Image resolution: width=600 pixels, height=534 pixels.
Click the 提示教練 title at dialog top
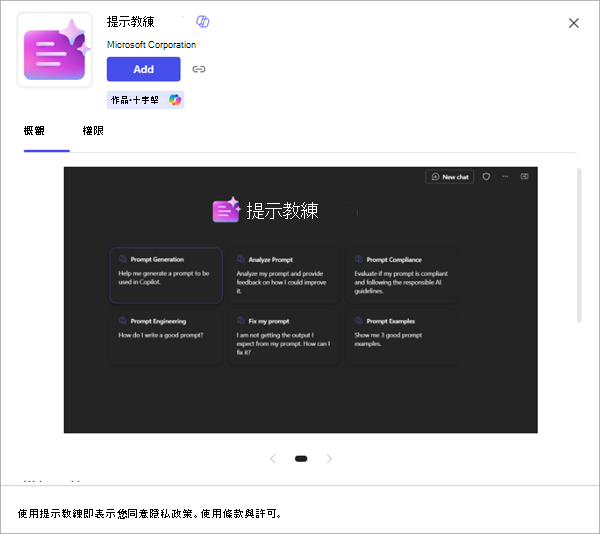click(x=130, y=22)
